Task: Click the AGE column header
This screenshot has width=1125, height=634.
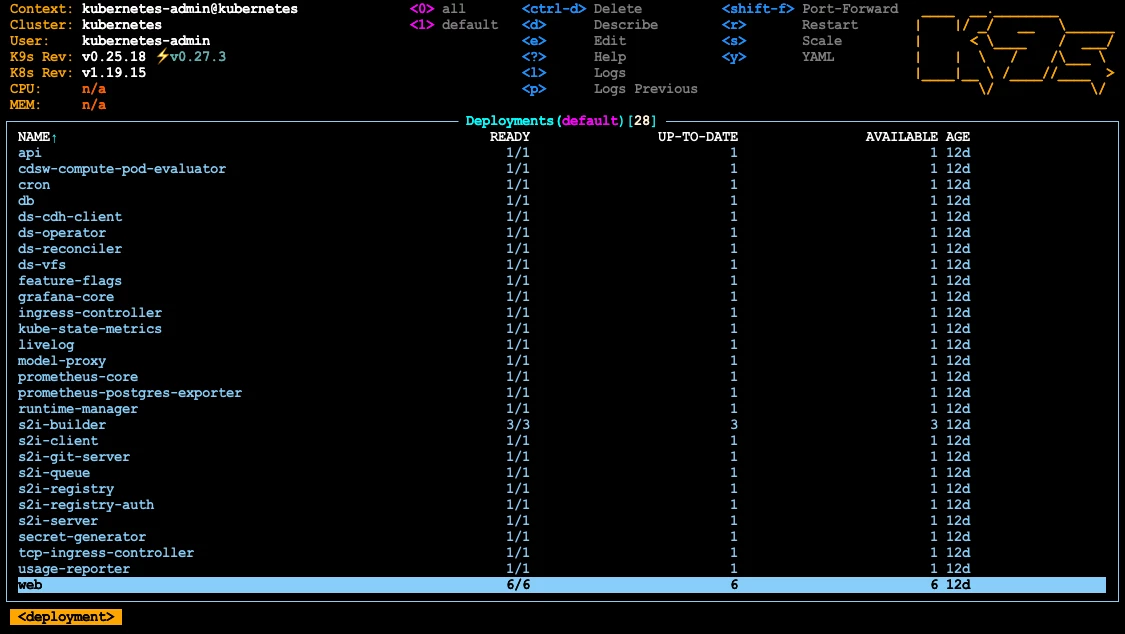Action: coord(958,136)
